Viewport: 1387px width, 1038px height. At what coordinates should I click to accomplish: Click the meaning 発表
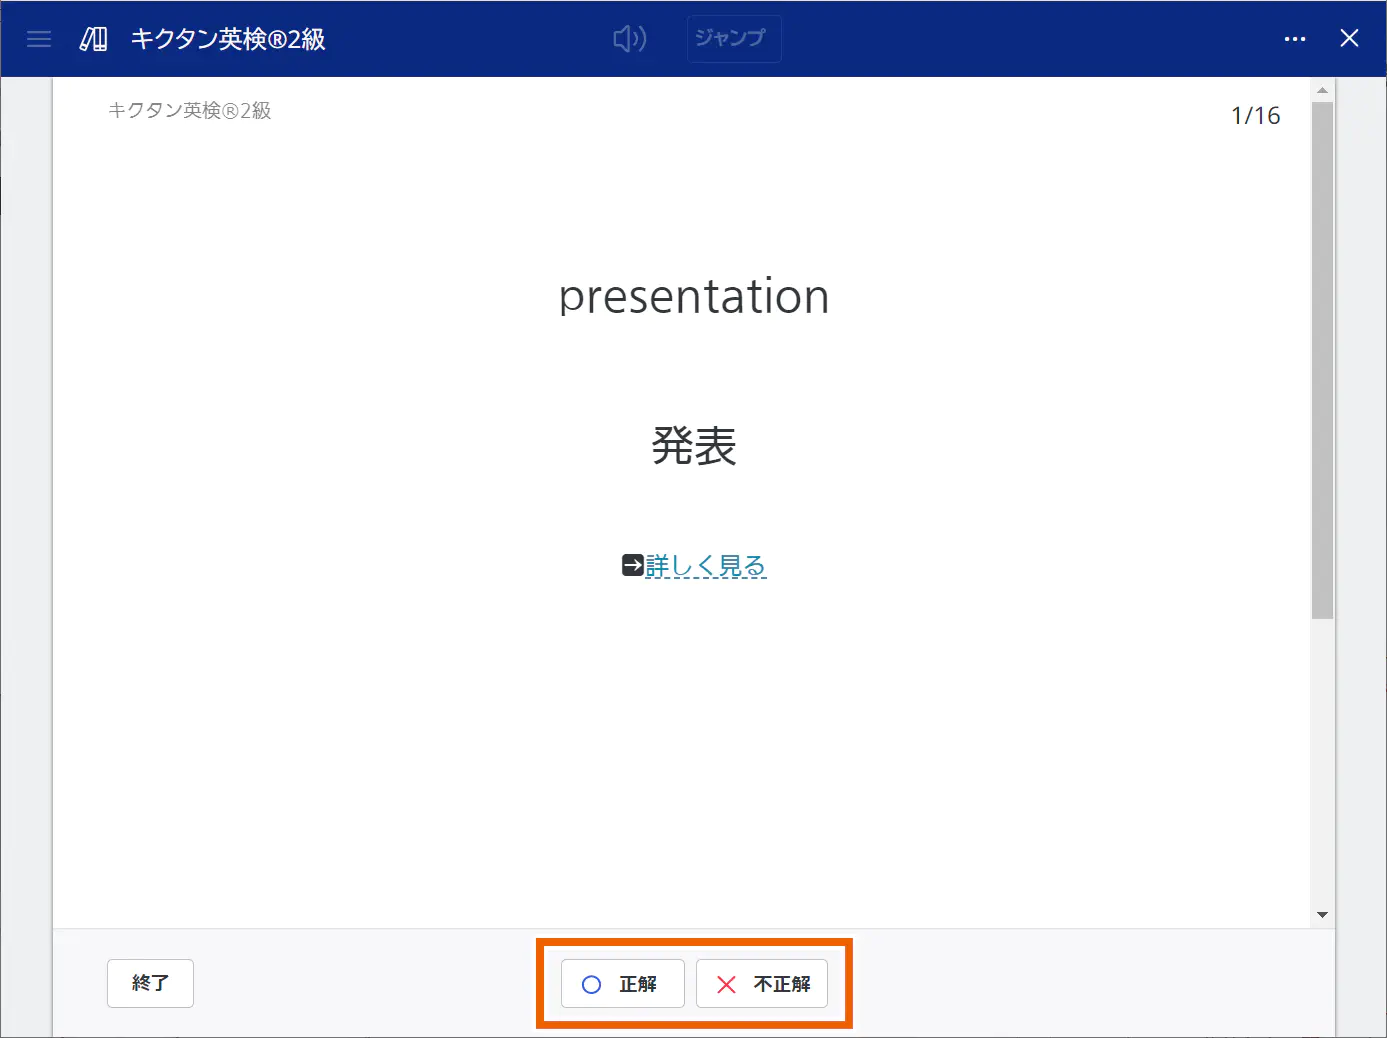click(694, 446)
